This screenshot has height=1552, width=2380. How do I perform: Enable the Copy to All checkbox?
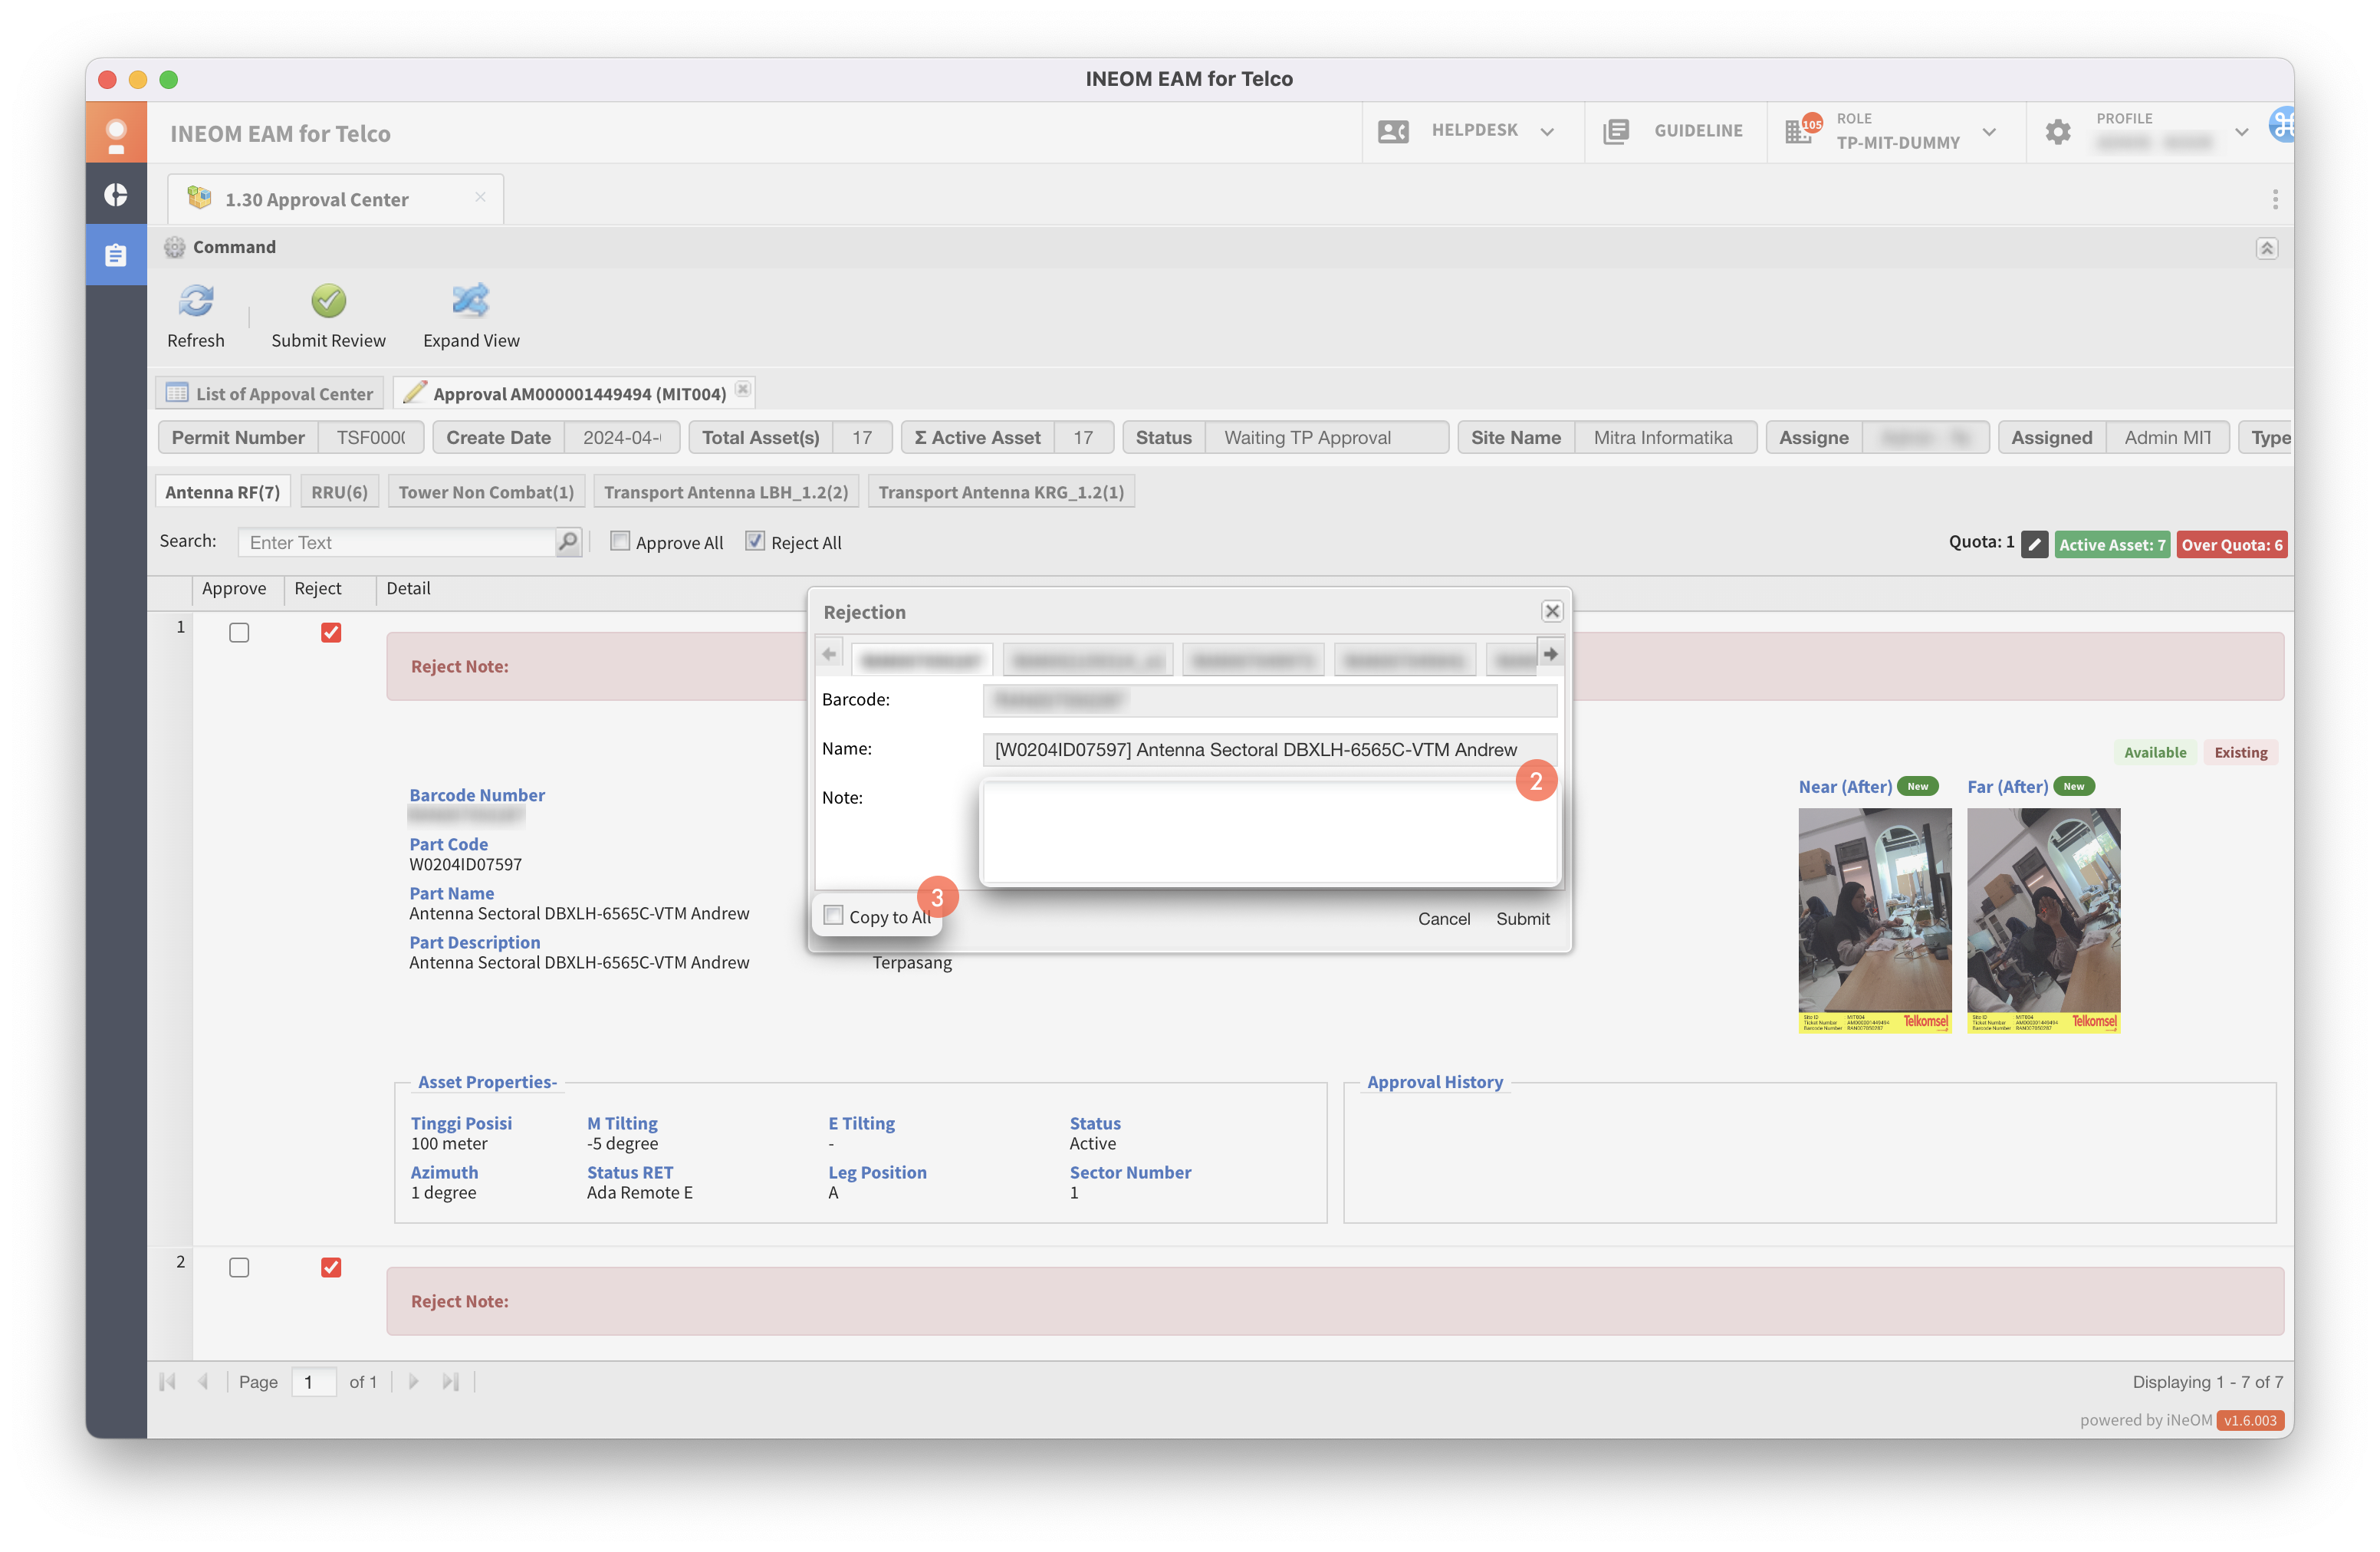point(834,915)
